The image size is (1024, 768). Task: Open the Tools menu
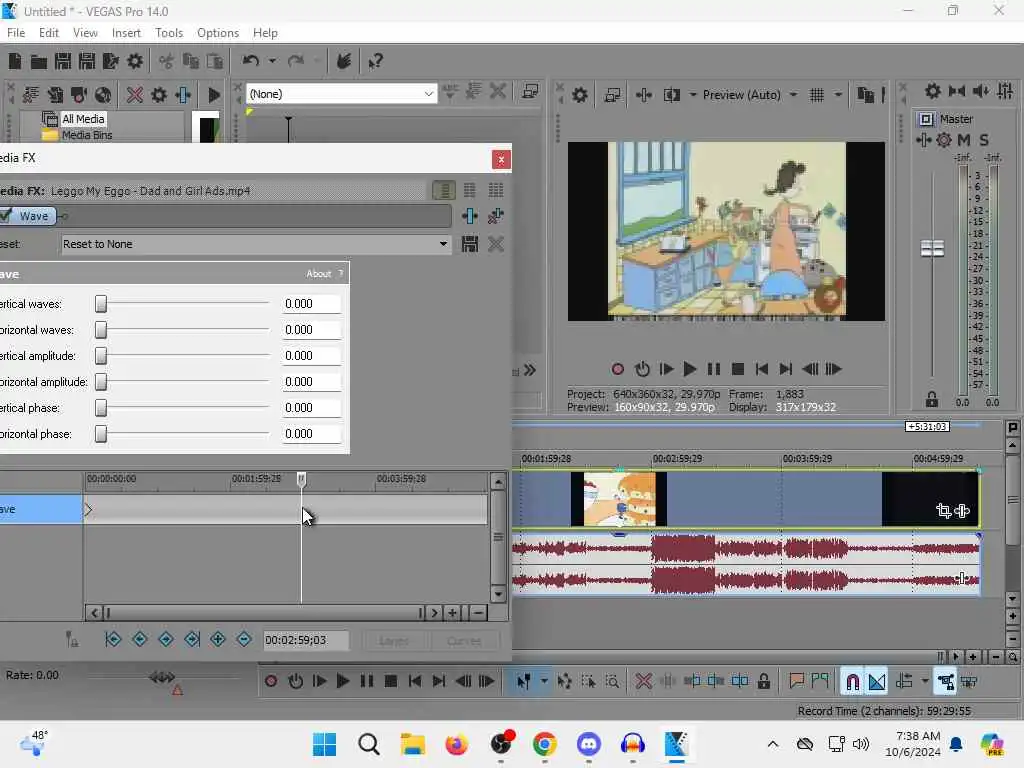[169, 33]
